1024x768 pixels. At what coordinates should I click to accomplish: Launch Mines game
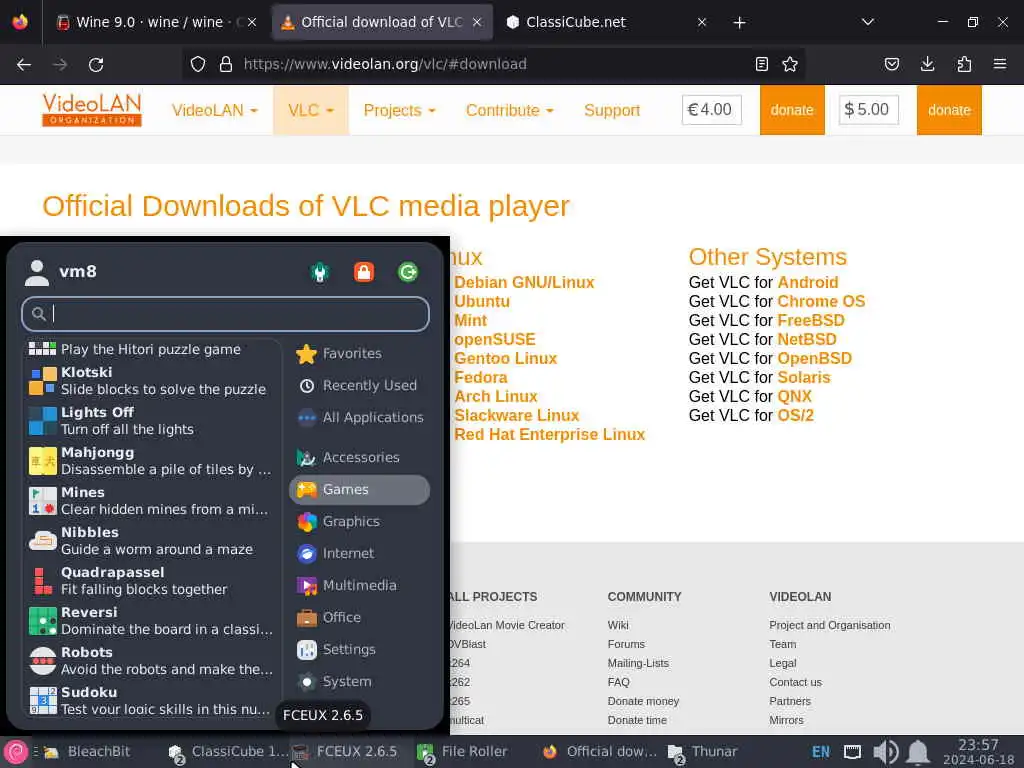click(x=152, y=501)
